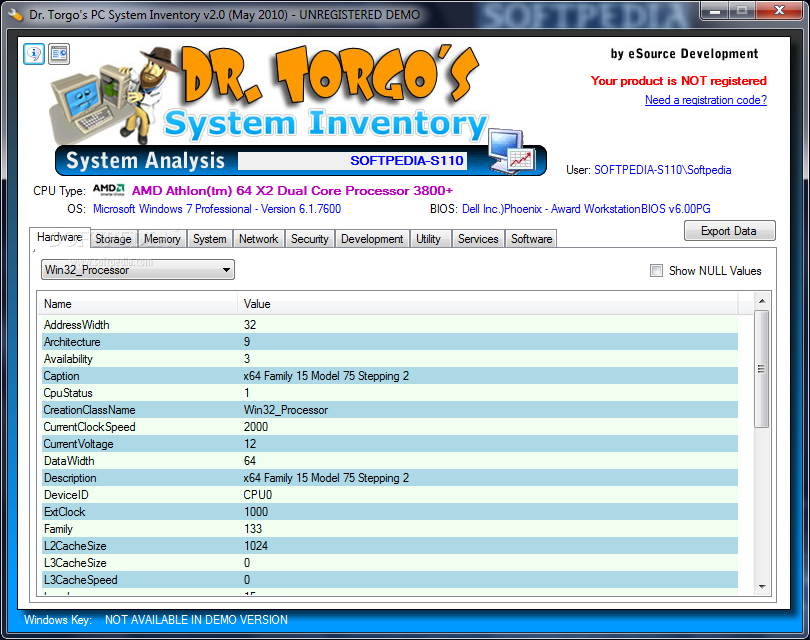This screenshot has height=640, width=810.
Task: Select the Availability row
Action: tap(388, 358)
